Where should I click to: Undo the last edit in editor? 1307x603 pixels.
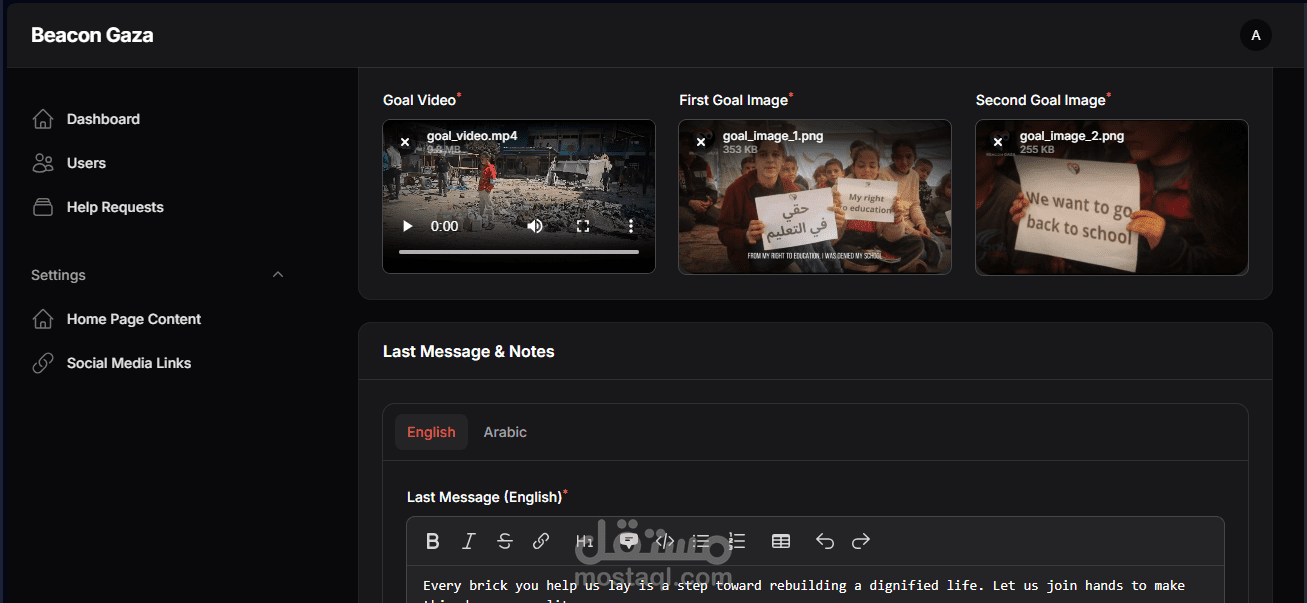(x=825, y=541)
